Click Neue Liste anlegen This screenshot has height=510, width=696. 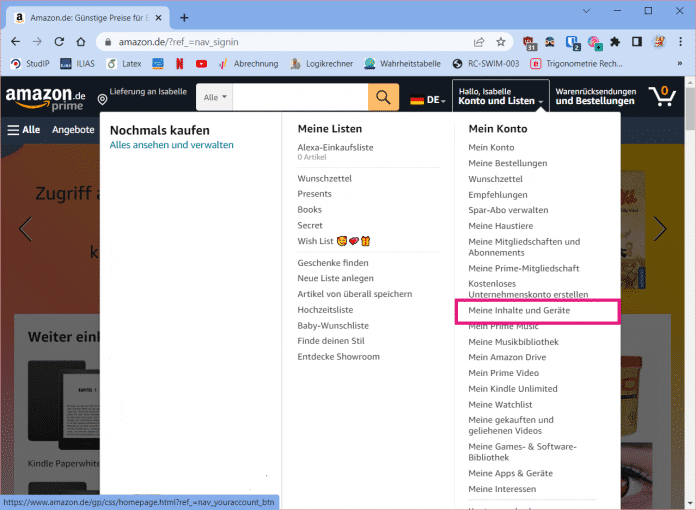(x=335, y=278)
